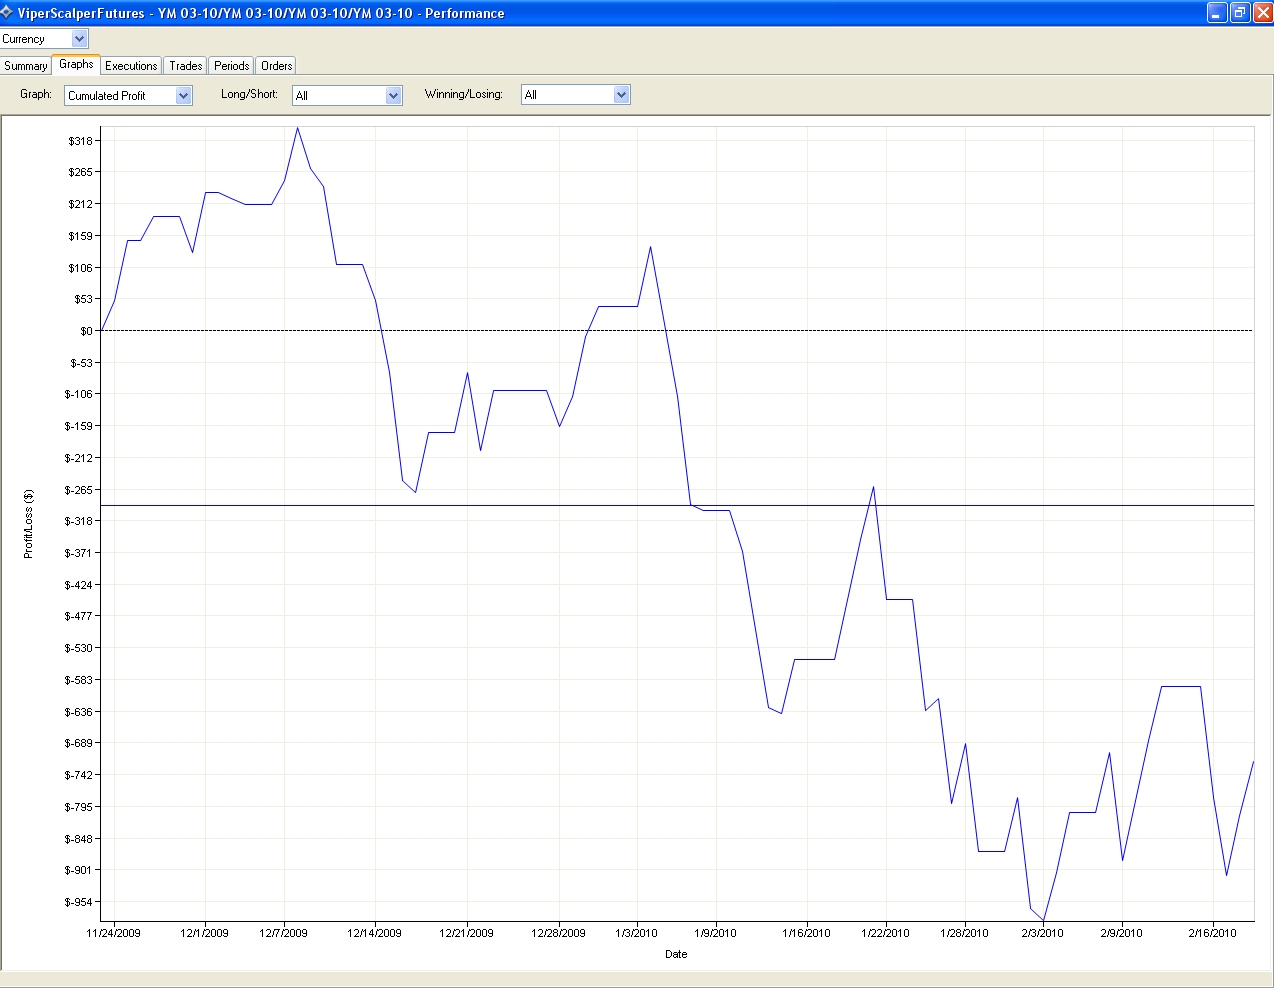Click the 1/16/2010 date label
1274x988 pixels.
point(806,933)
